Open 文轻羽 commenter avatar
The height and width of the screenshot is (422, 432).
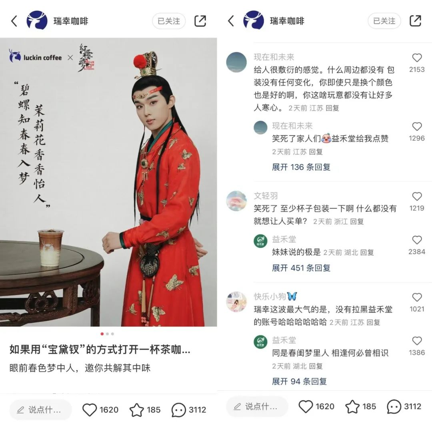click(x=236, y=201)
